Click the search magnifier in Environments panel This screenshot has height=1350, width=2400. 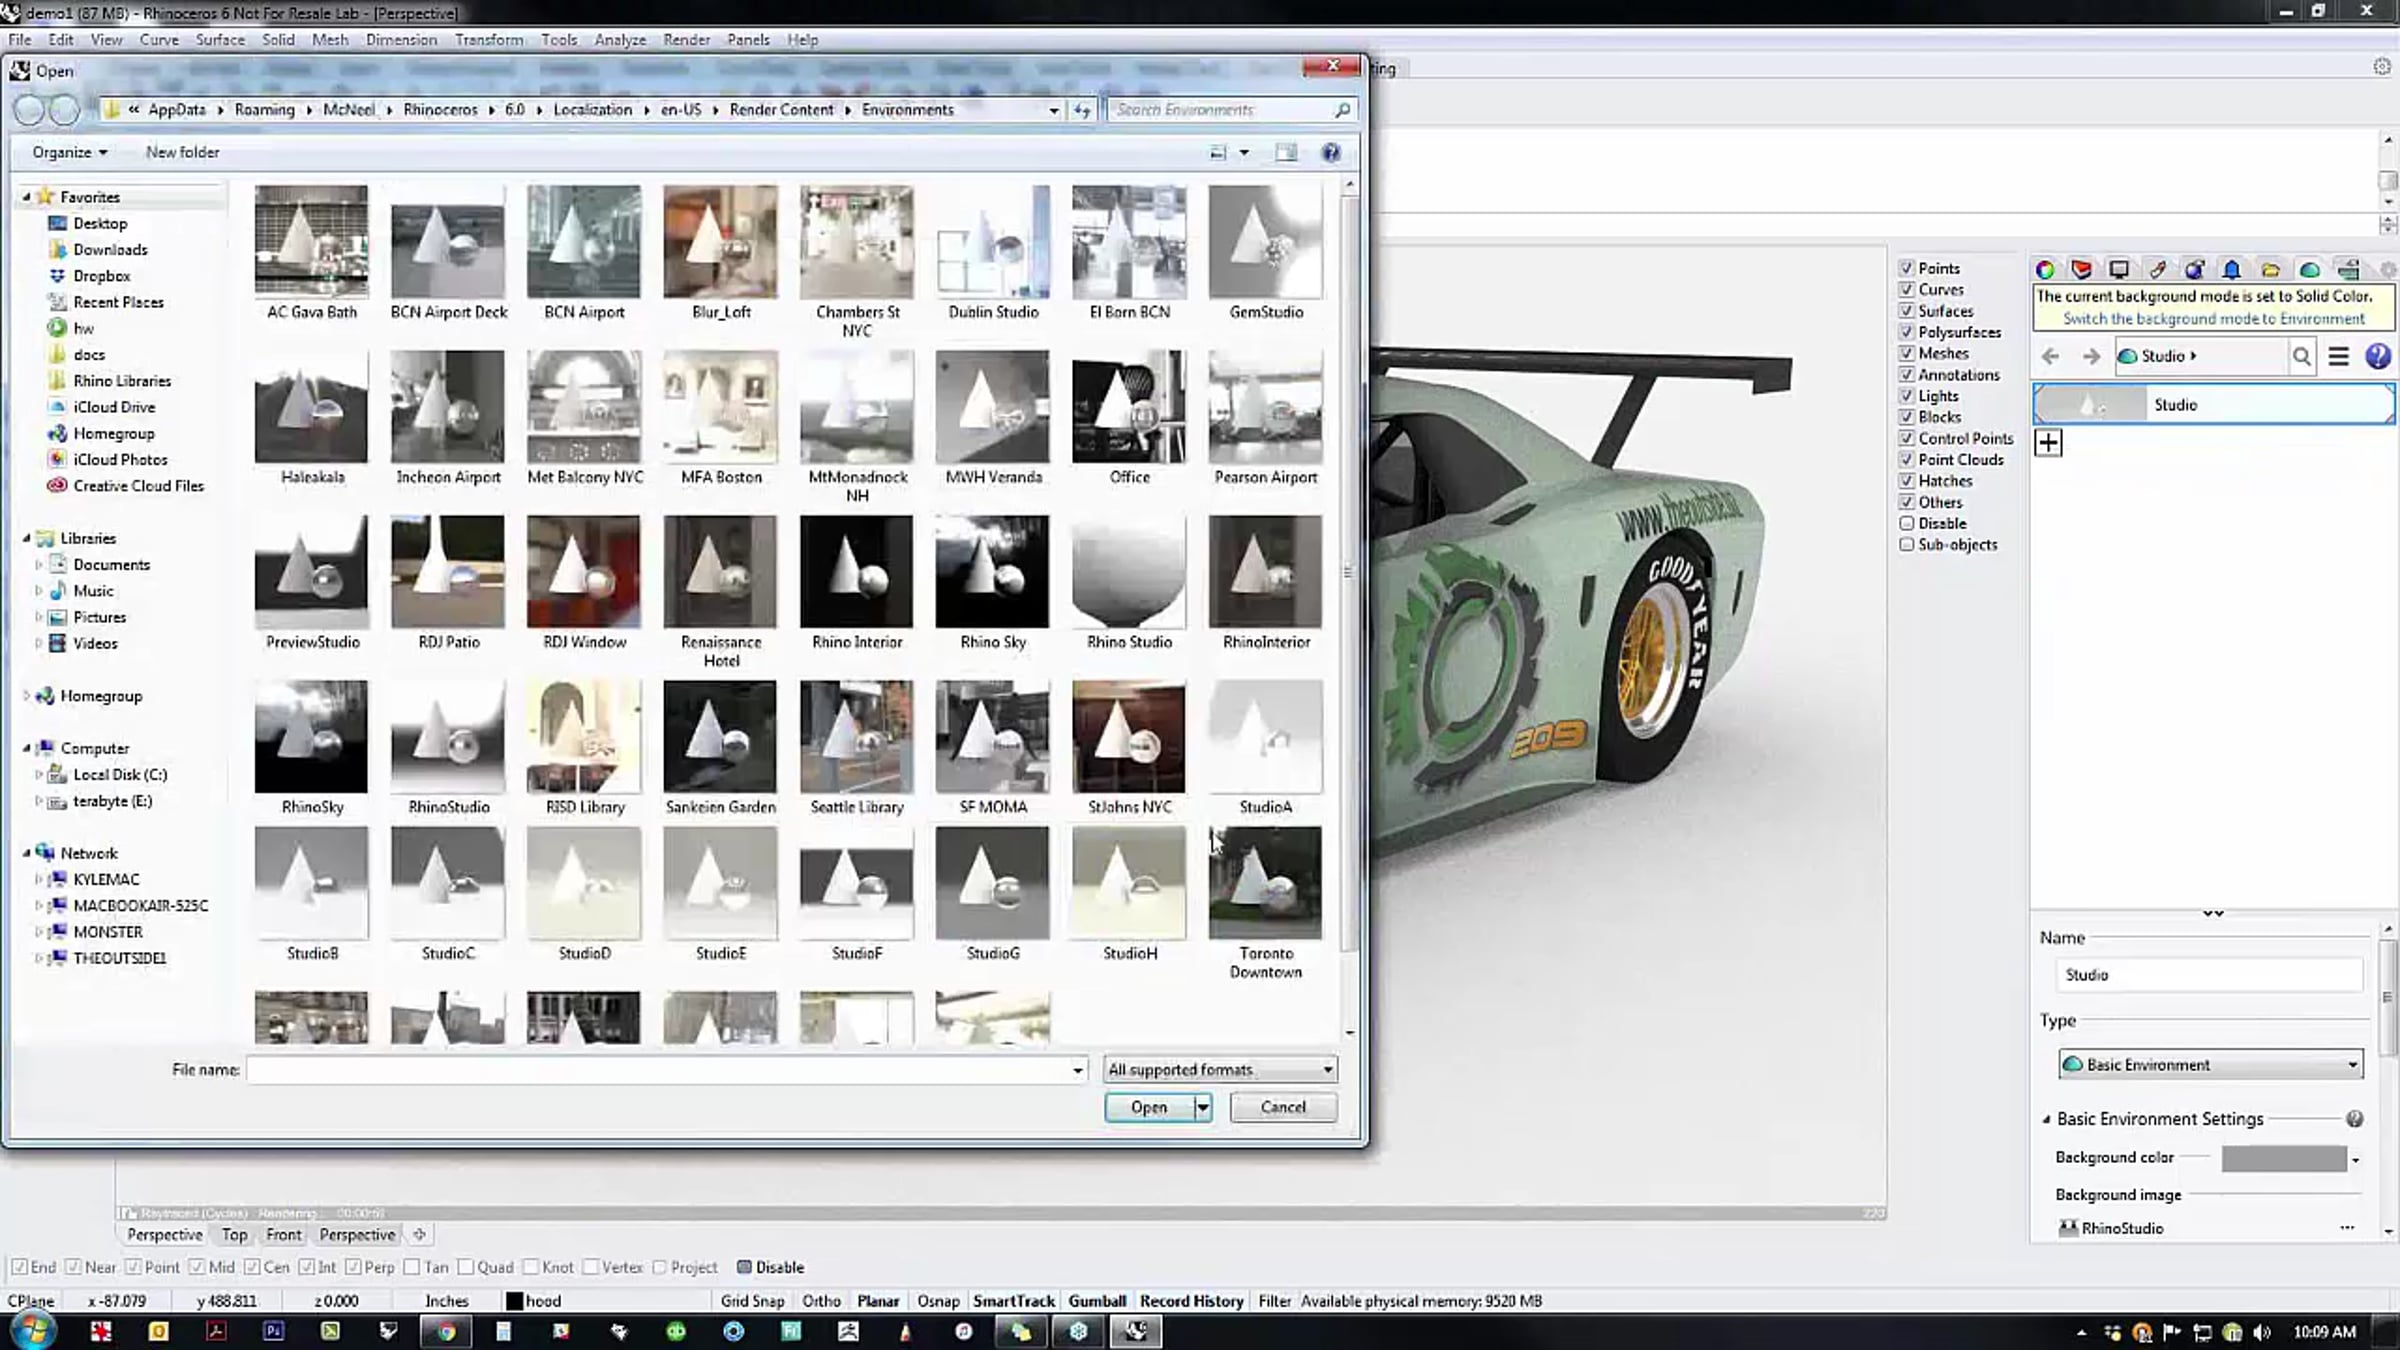pos(2301,356)
